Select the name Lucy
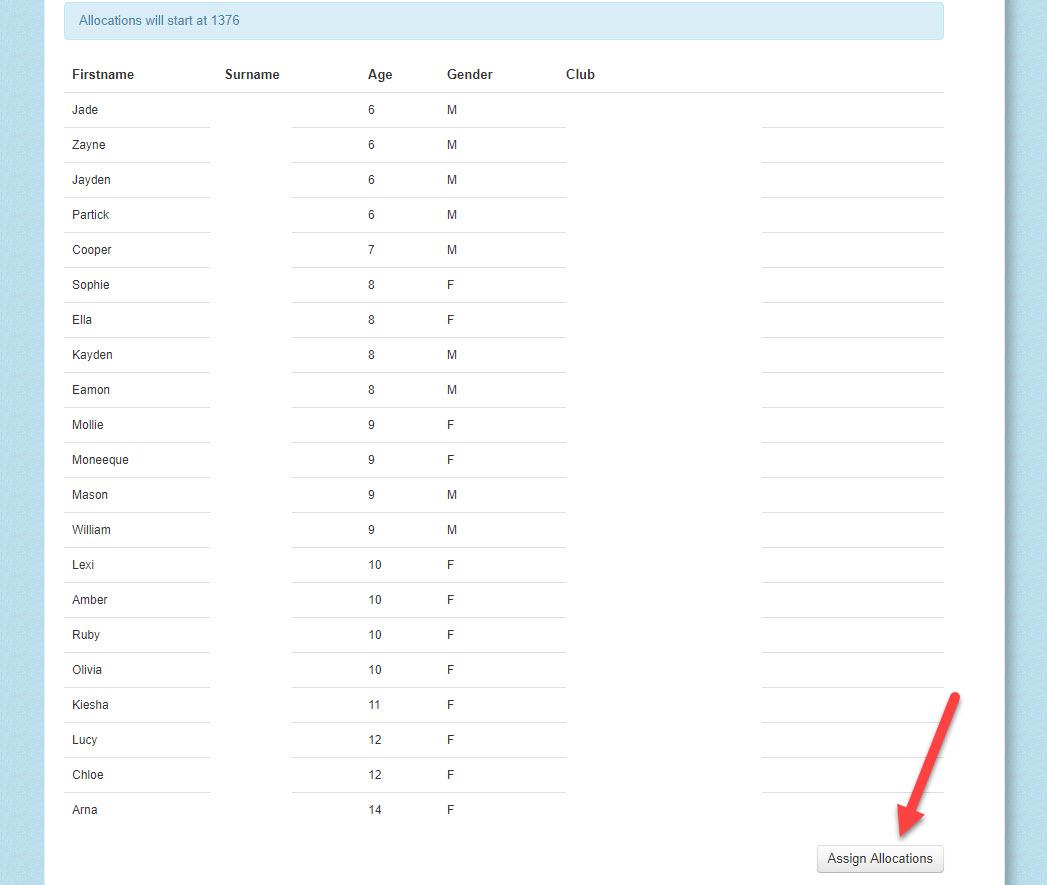Screen dimensions: 1047x885 coord(85,739)
